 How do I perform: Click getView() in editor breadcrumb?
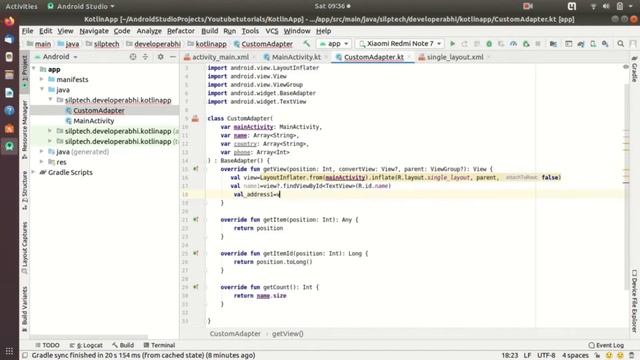288,333
